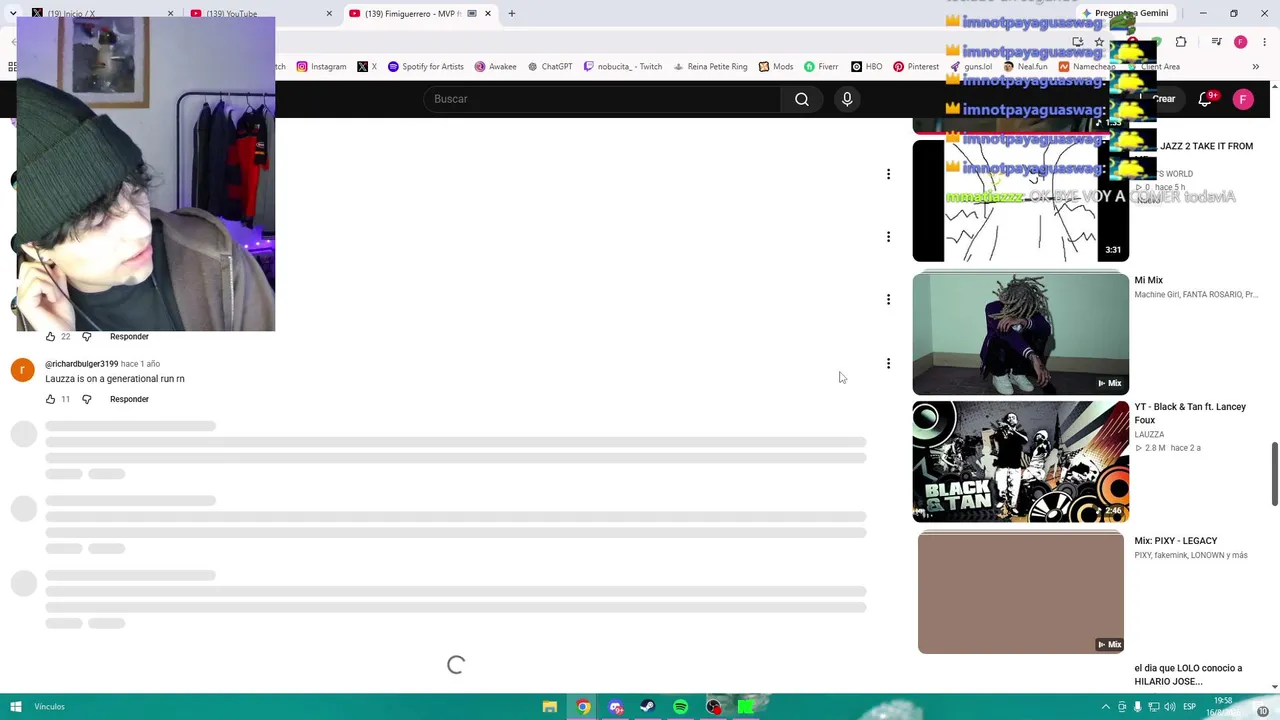Image resolution: width=1280 pixels, height=720 pixels.
Task: Open the Vínculos toolbar in taskbar
Action: [x=49, y=707]
